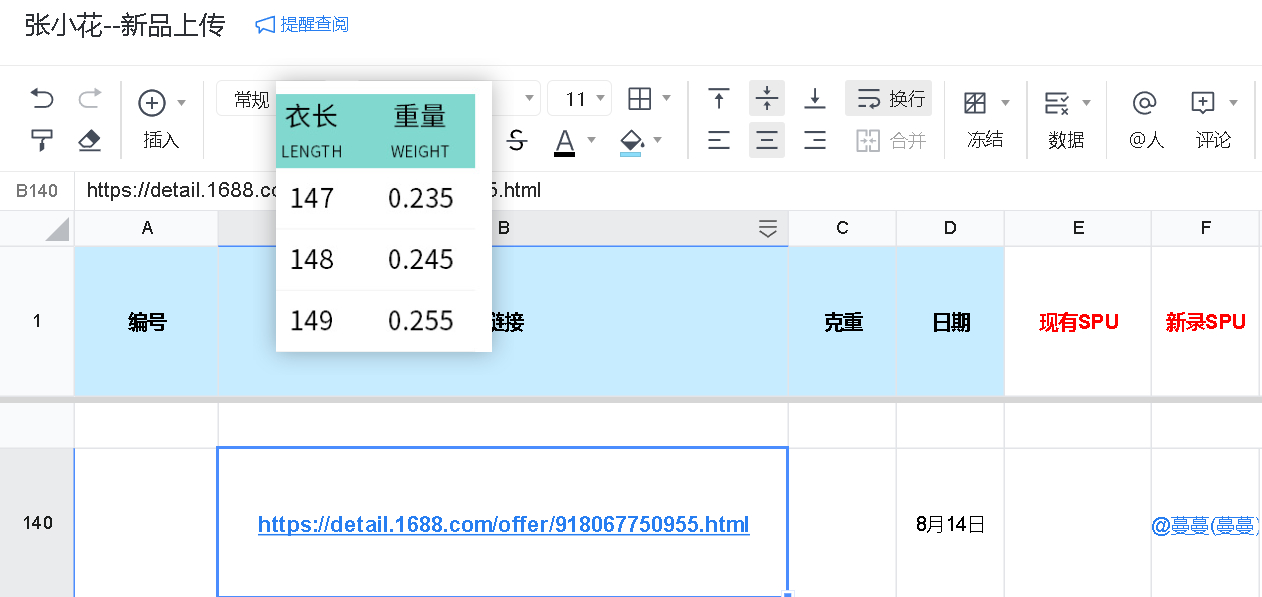Click the 提醒查阅 reminder button
This screenshot has width=1262, height=597.
[x=302, y=24]
